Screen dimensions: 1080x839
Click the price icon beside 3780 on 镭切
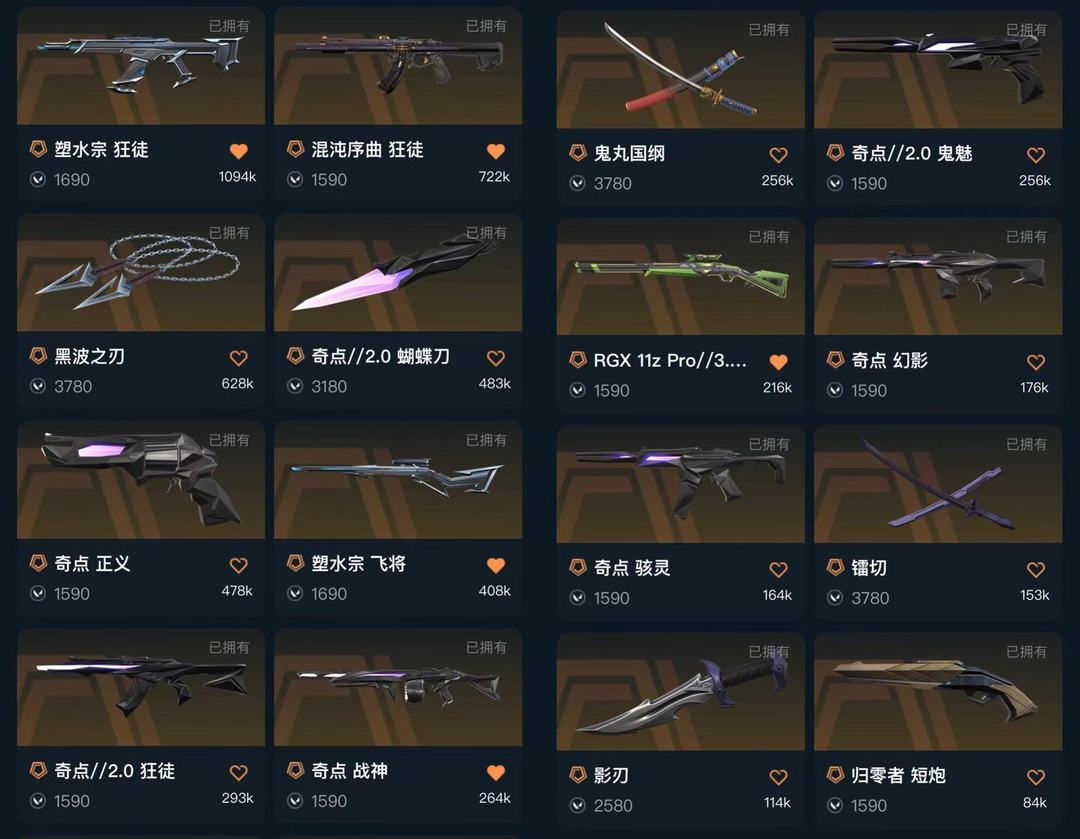tap(835, 598)
